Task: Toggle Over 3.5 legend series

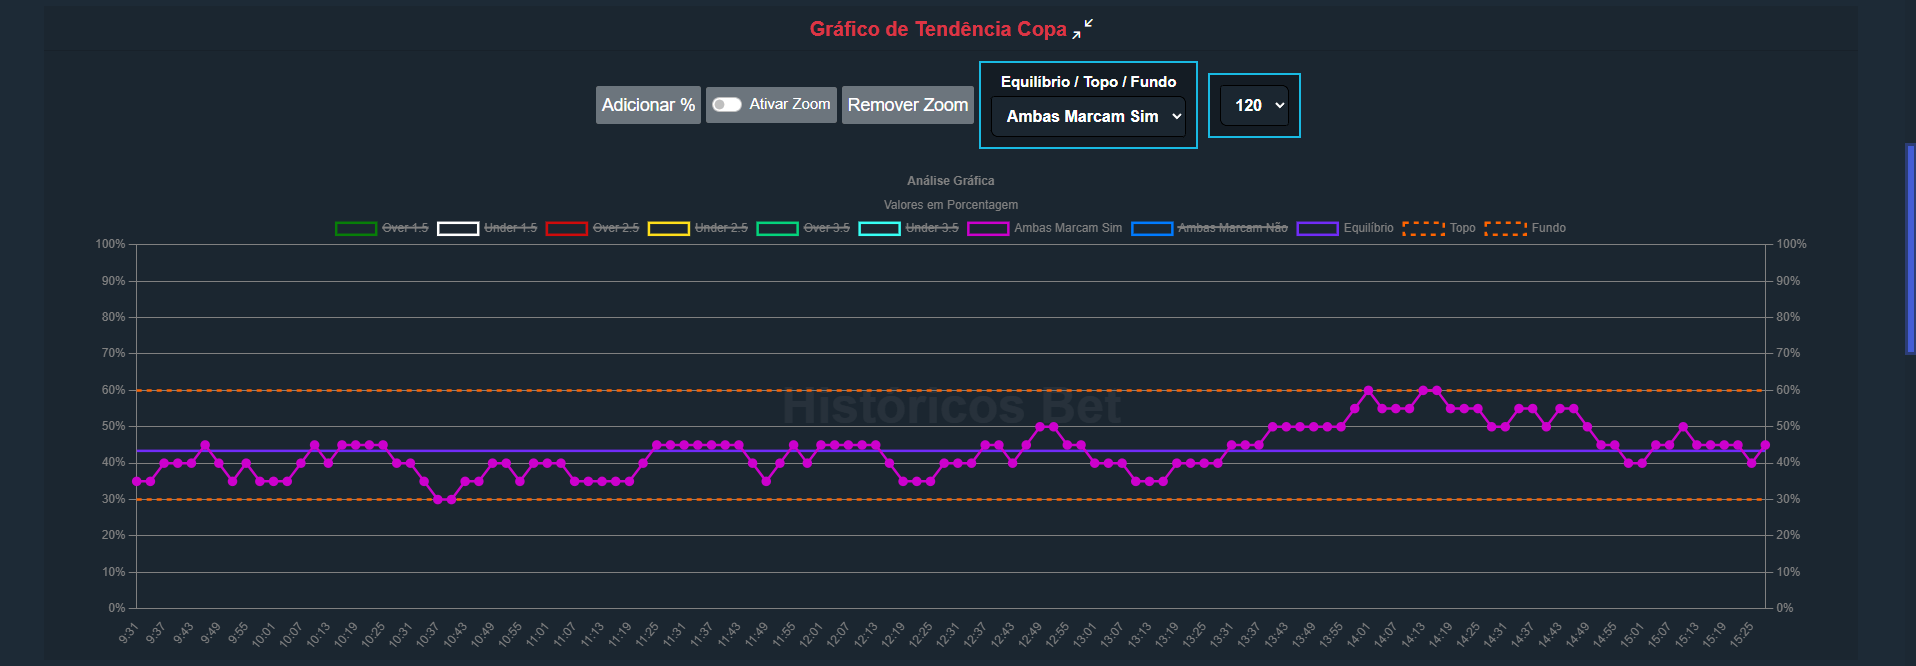Action: point(803,228)
